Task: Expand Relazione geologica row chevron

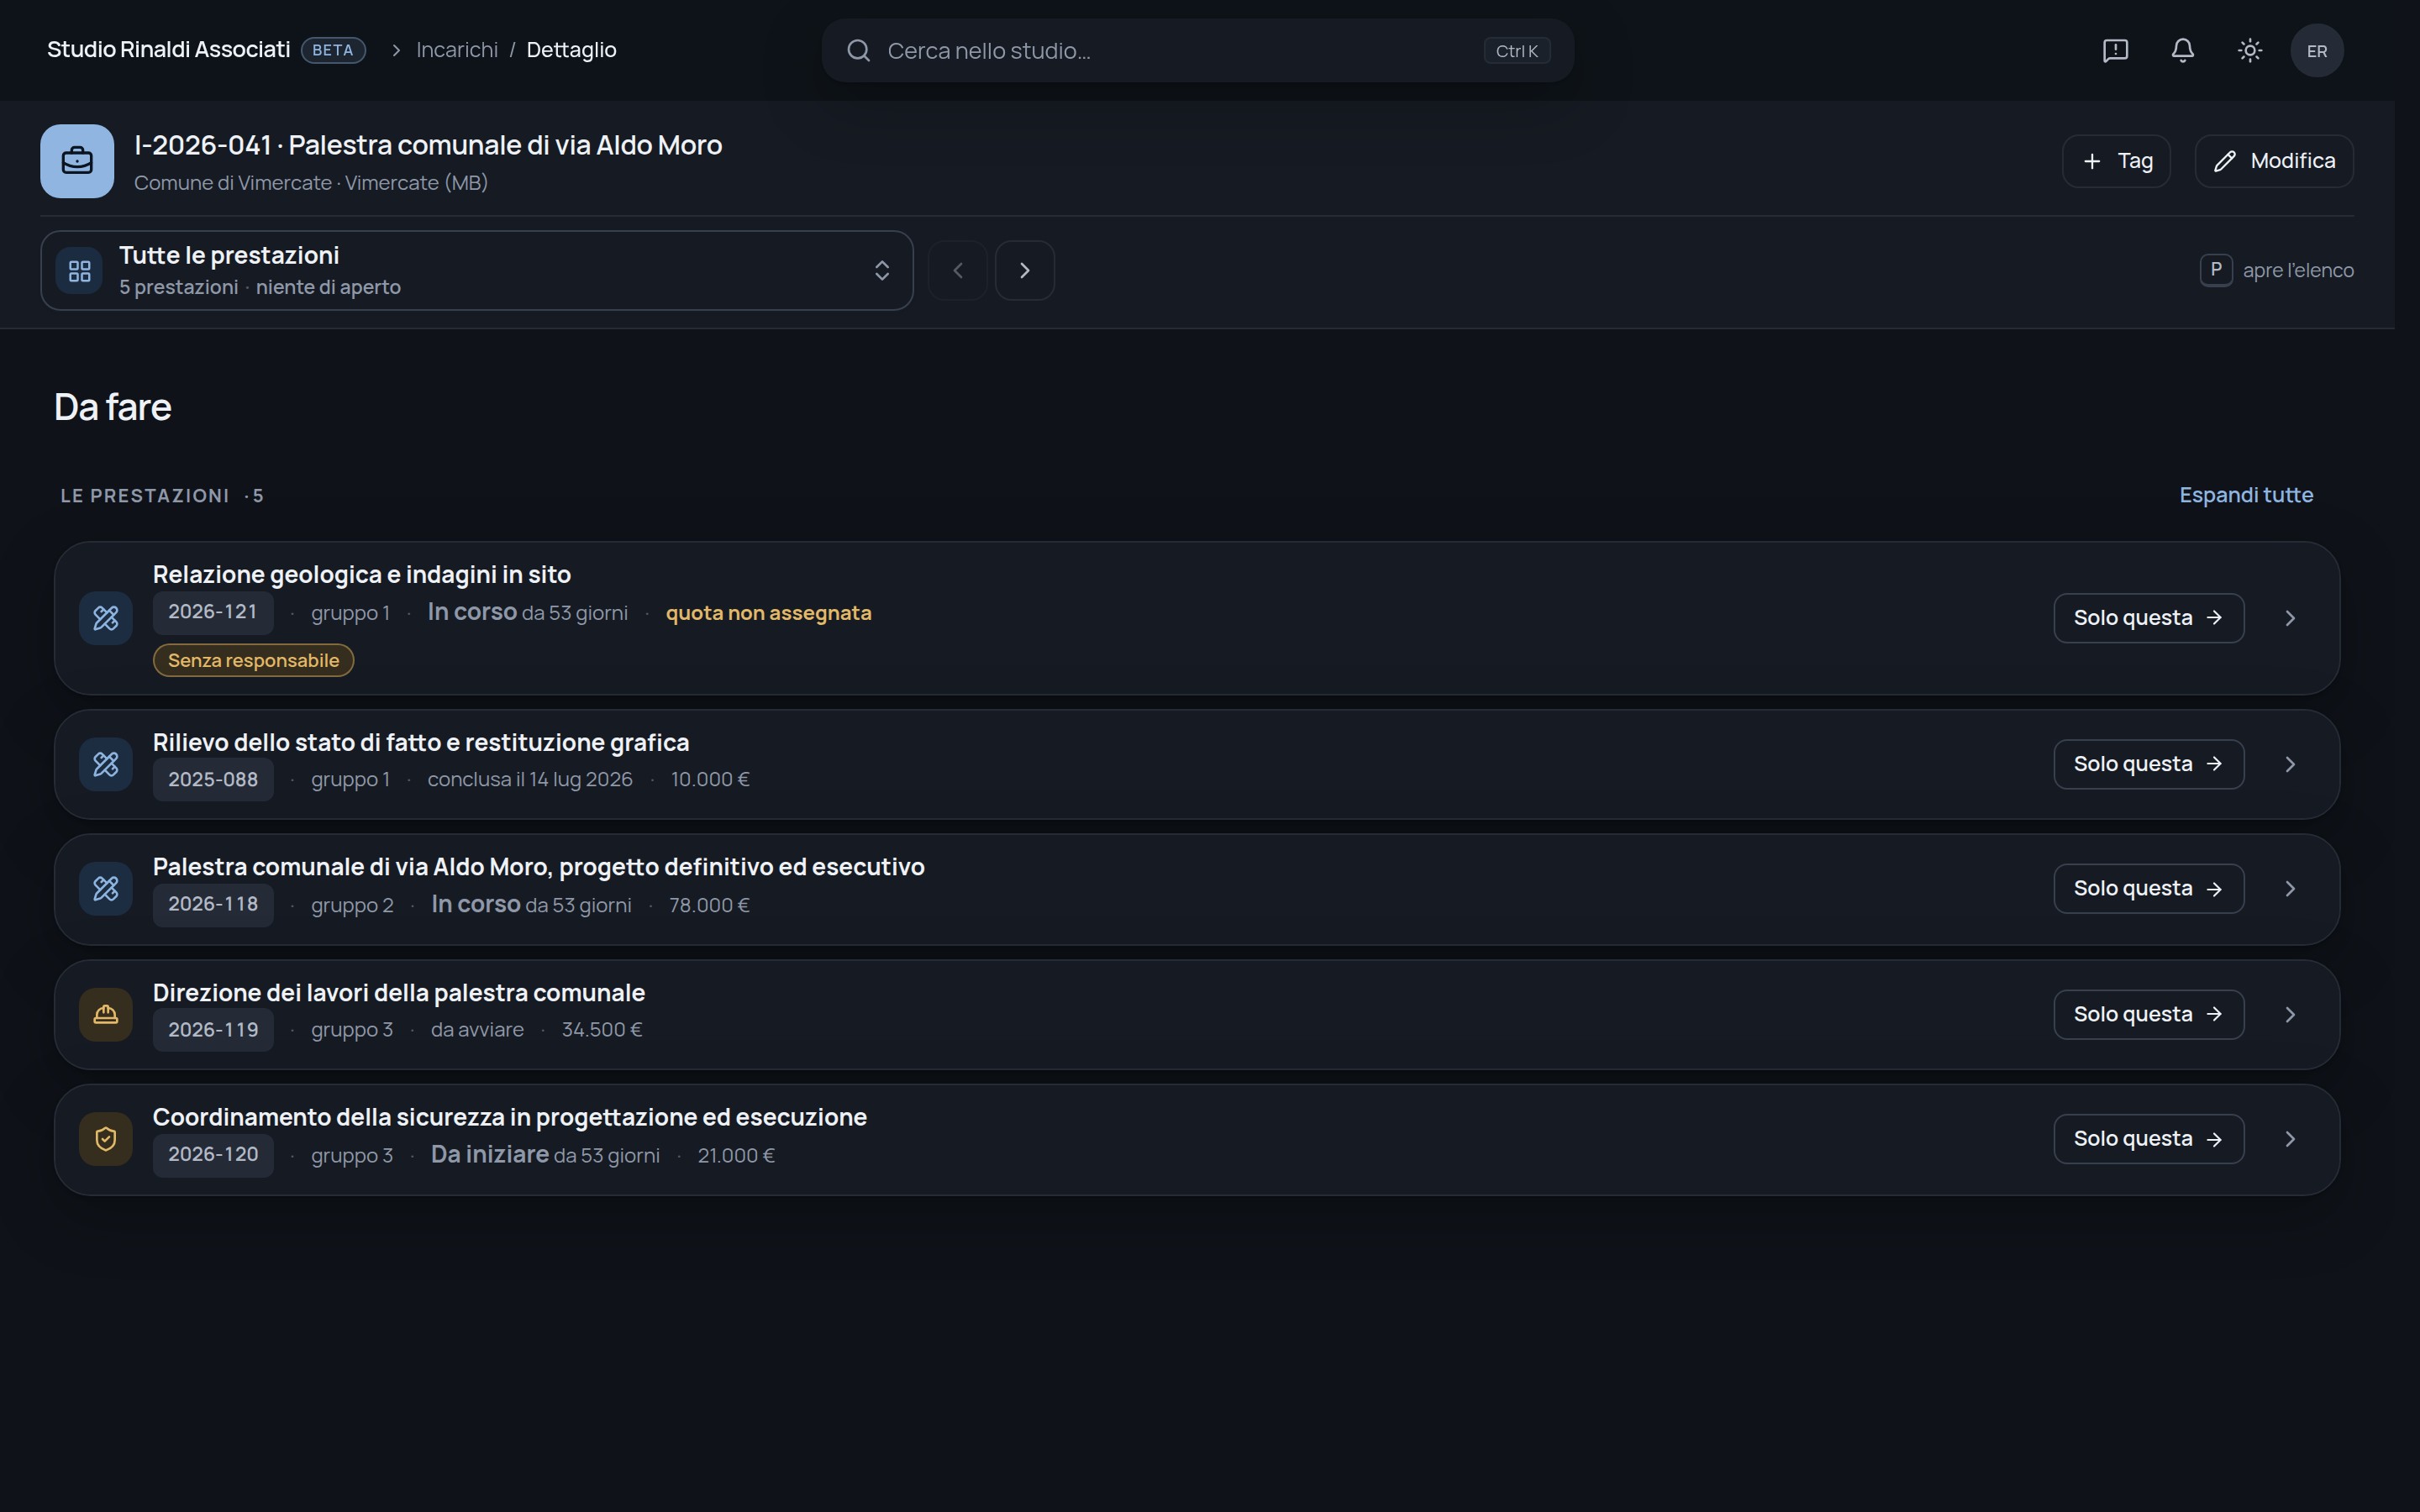Action: coord(2289,618)
